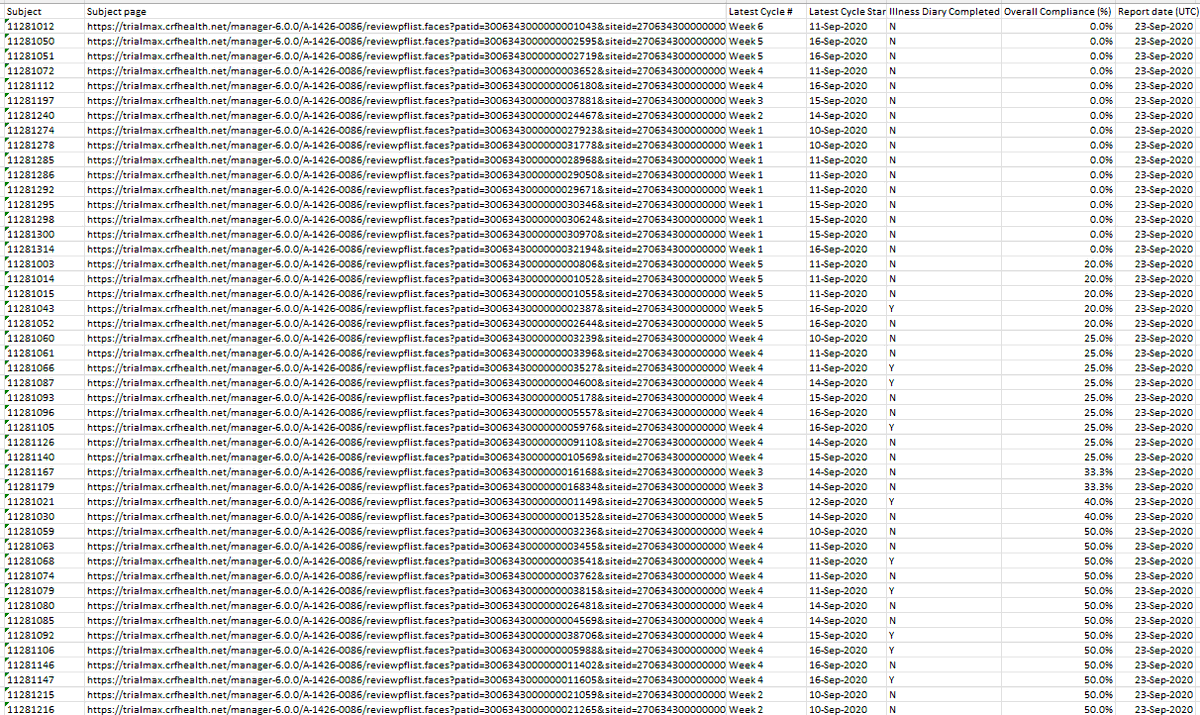Screen dimensions: 1200x715
Task: Click the cycle start date for subject 11281197
Action: (837, 100)
